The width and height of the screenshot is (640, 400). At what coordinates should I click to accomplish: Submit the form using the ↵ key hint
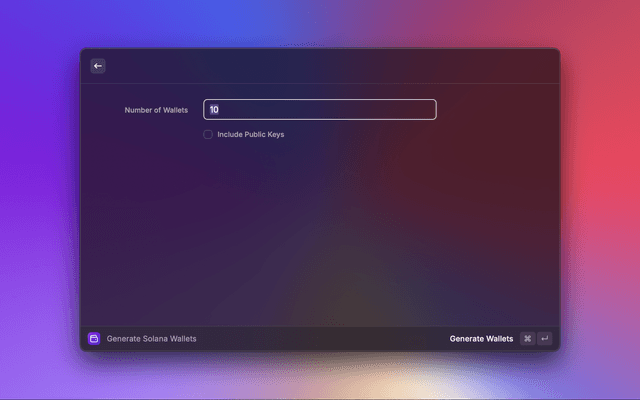tap(544, 339)
